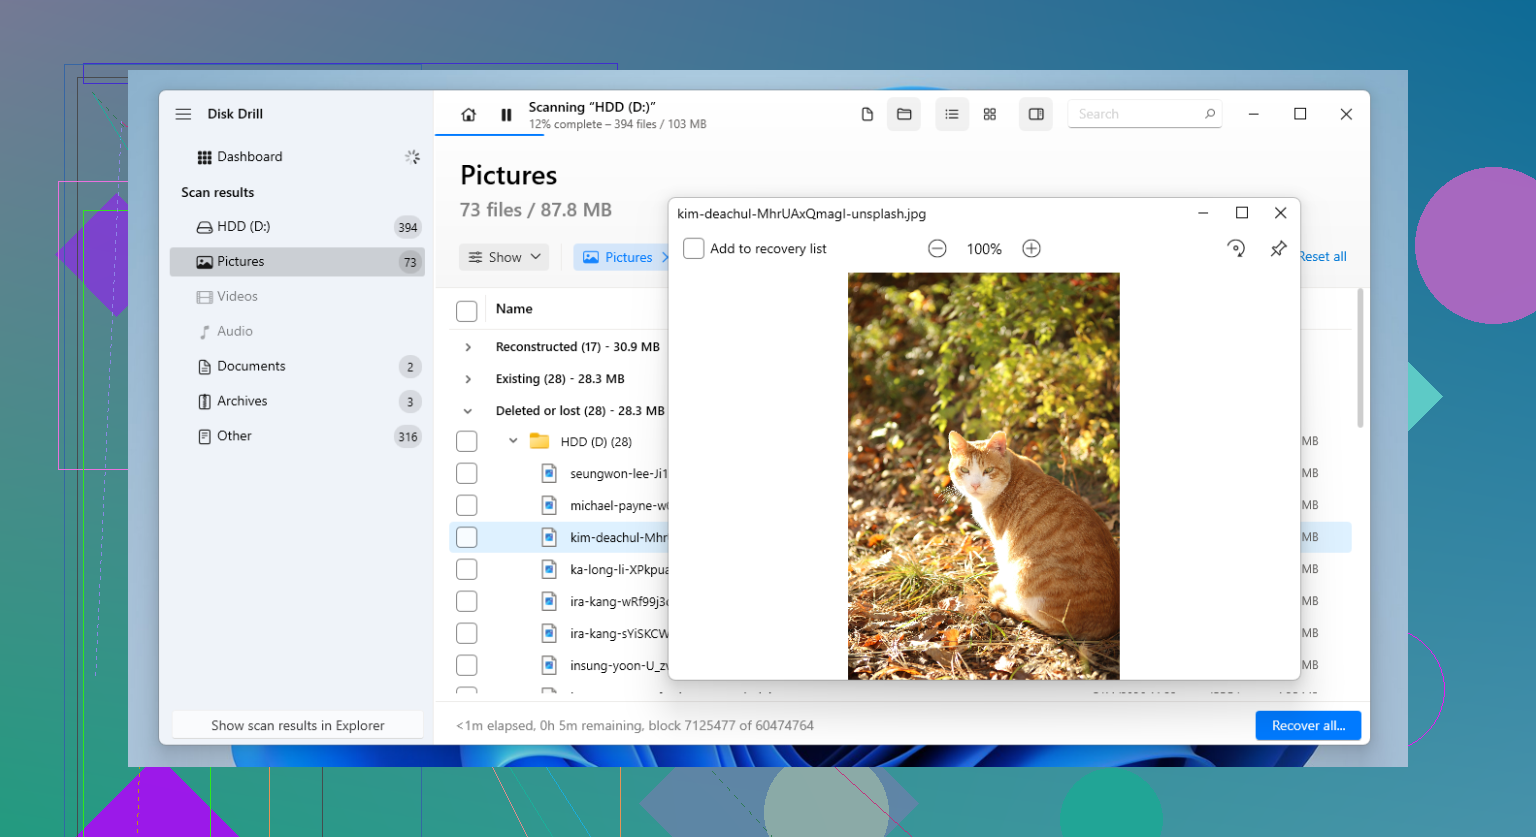
Task: Click the file list vertical scrollbar
Action: click(1360, 358)
